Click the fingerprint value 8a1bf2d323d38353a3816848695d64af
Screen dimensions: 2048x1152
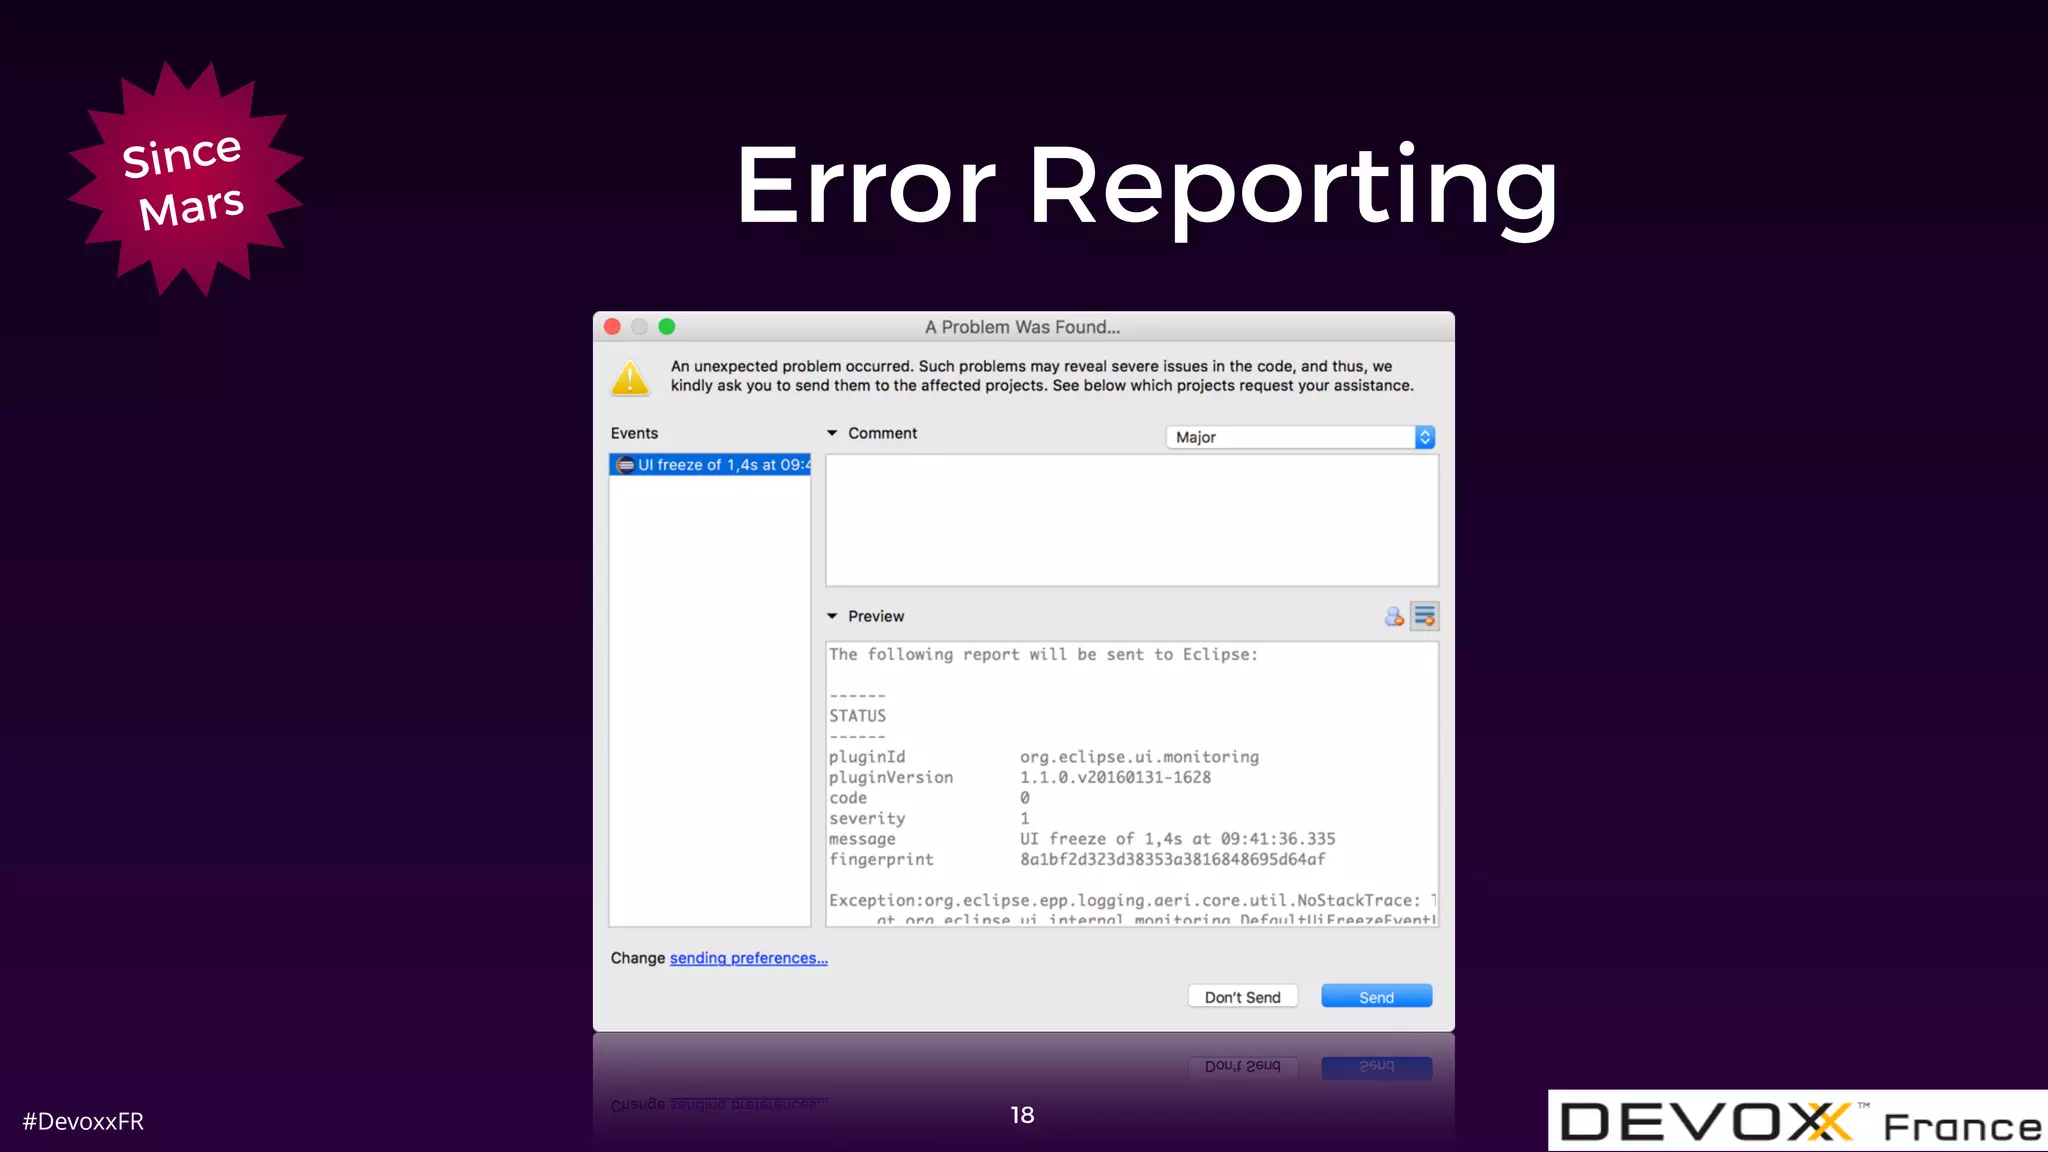coord(1173,859)
